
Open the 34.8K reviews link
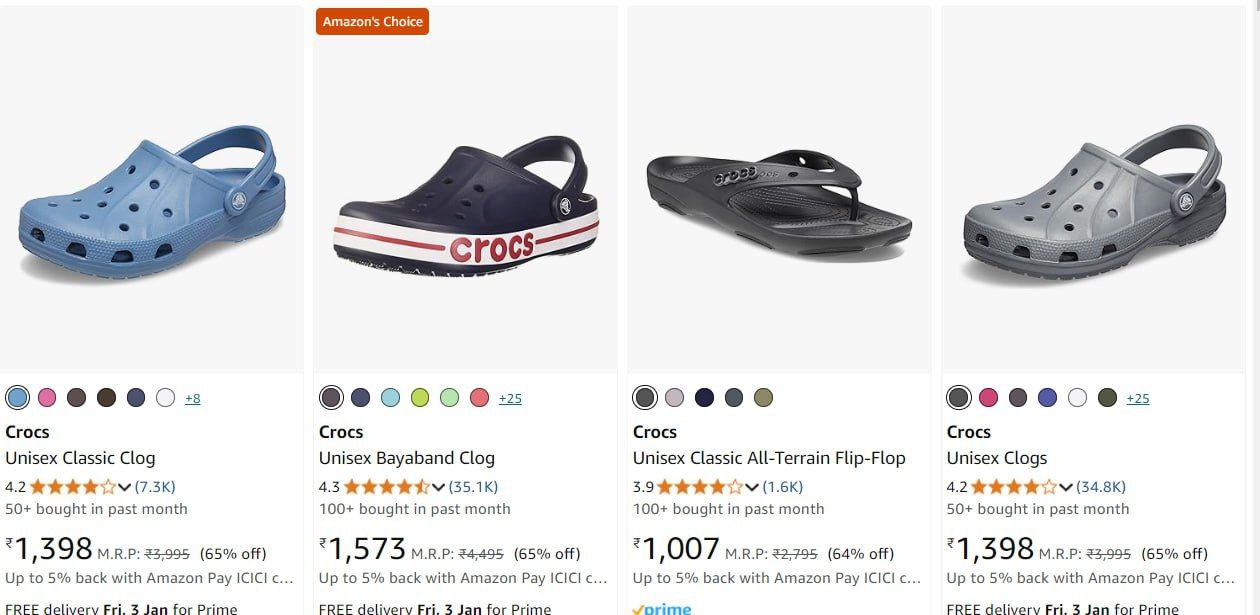pos(1101,487)
